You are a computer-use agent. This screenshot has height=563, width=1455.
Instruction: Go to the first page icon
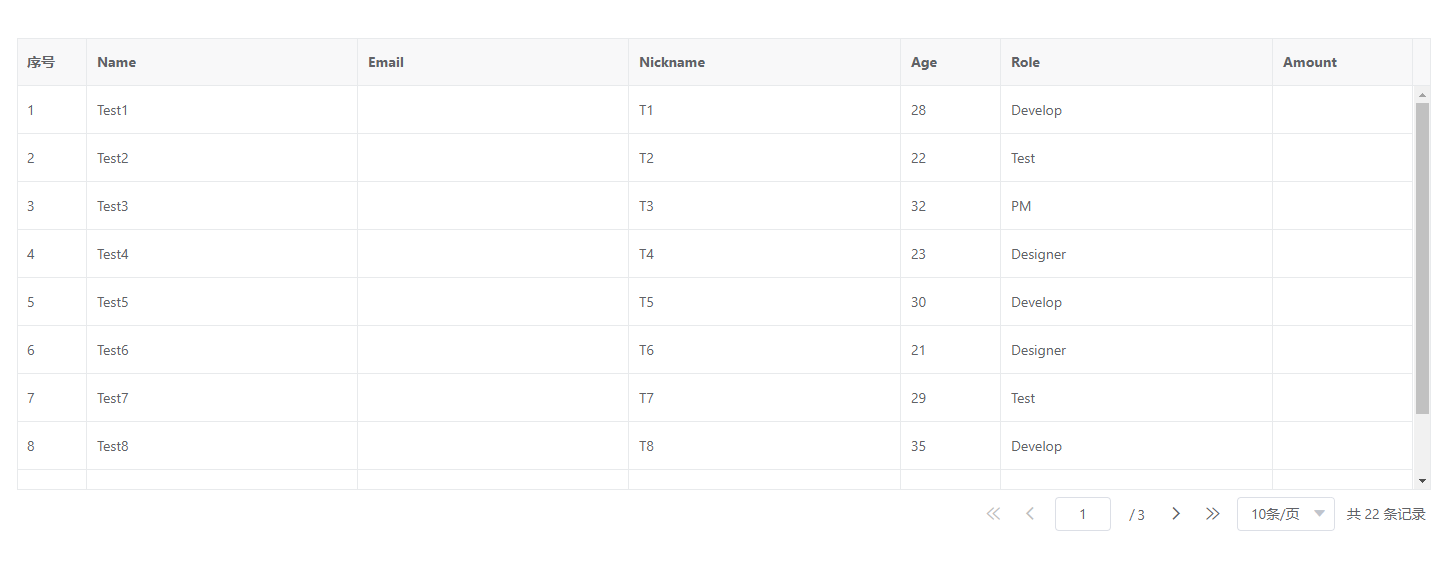pos(993,514)
